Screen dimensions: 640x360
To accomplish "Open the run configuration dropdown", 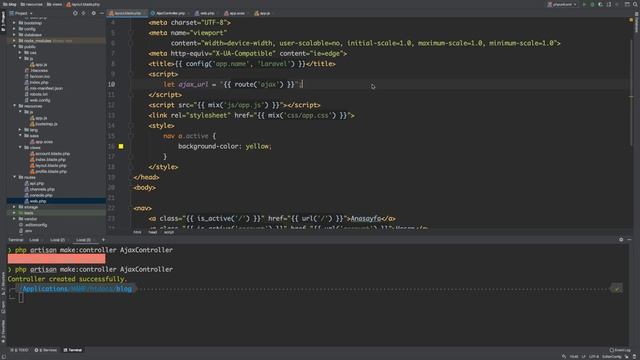I will [562, 4].
